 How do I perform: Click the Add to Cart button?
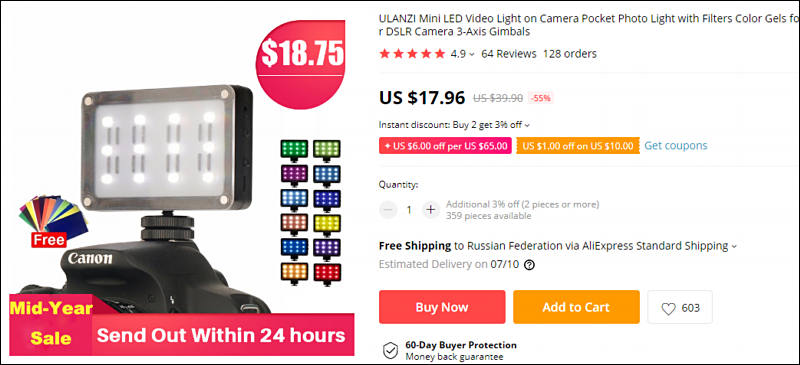pyautogui.click(x=576, y=307)
